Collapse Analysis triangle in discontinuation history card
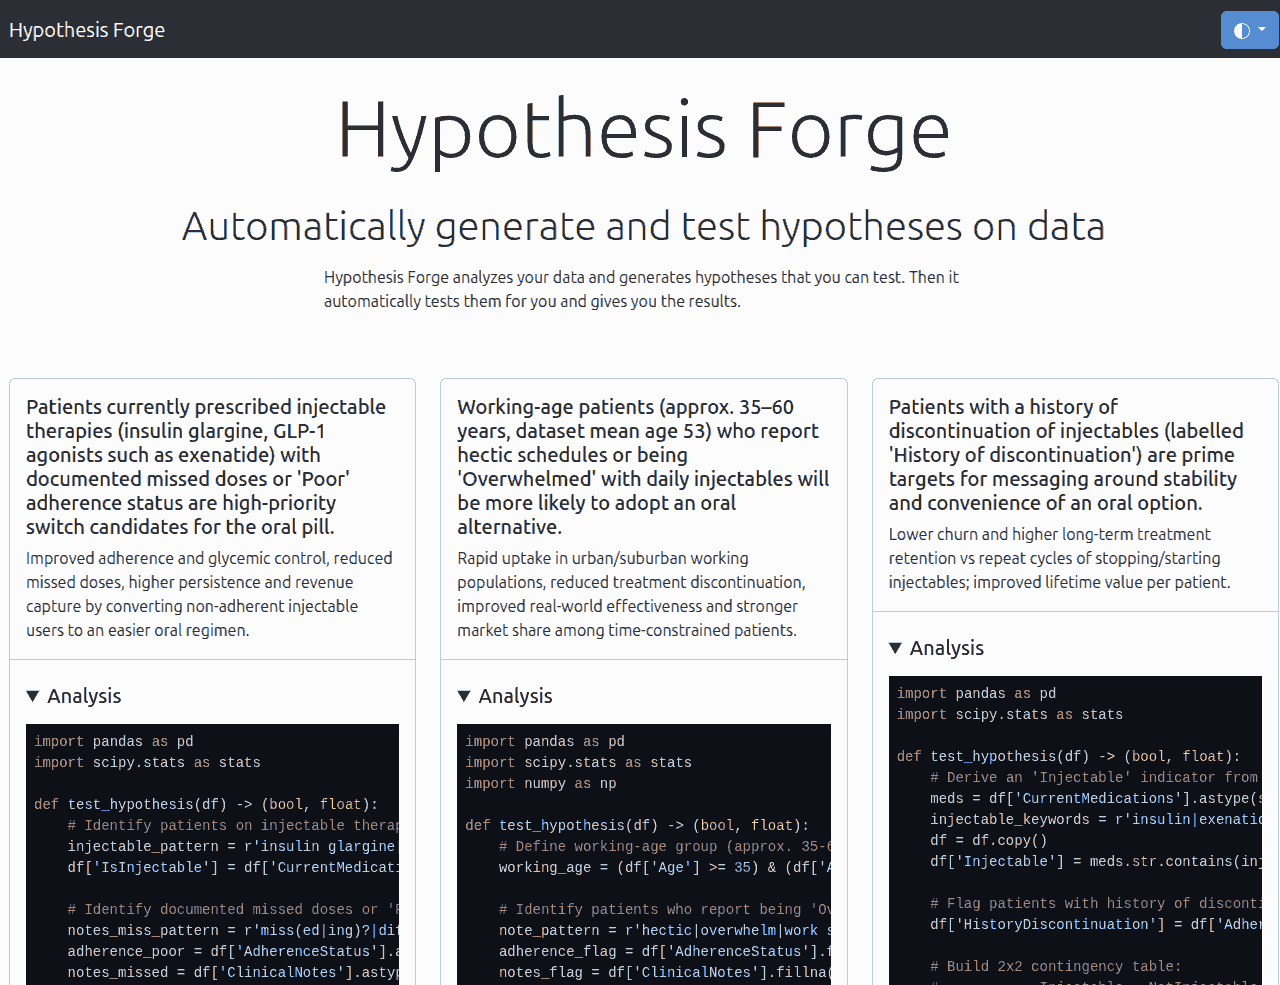The height and width of the screenshot is (985, 1280). coord(896,648)
